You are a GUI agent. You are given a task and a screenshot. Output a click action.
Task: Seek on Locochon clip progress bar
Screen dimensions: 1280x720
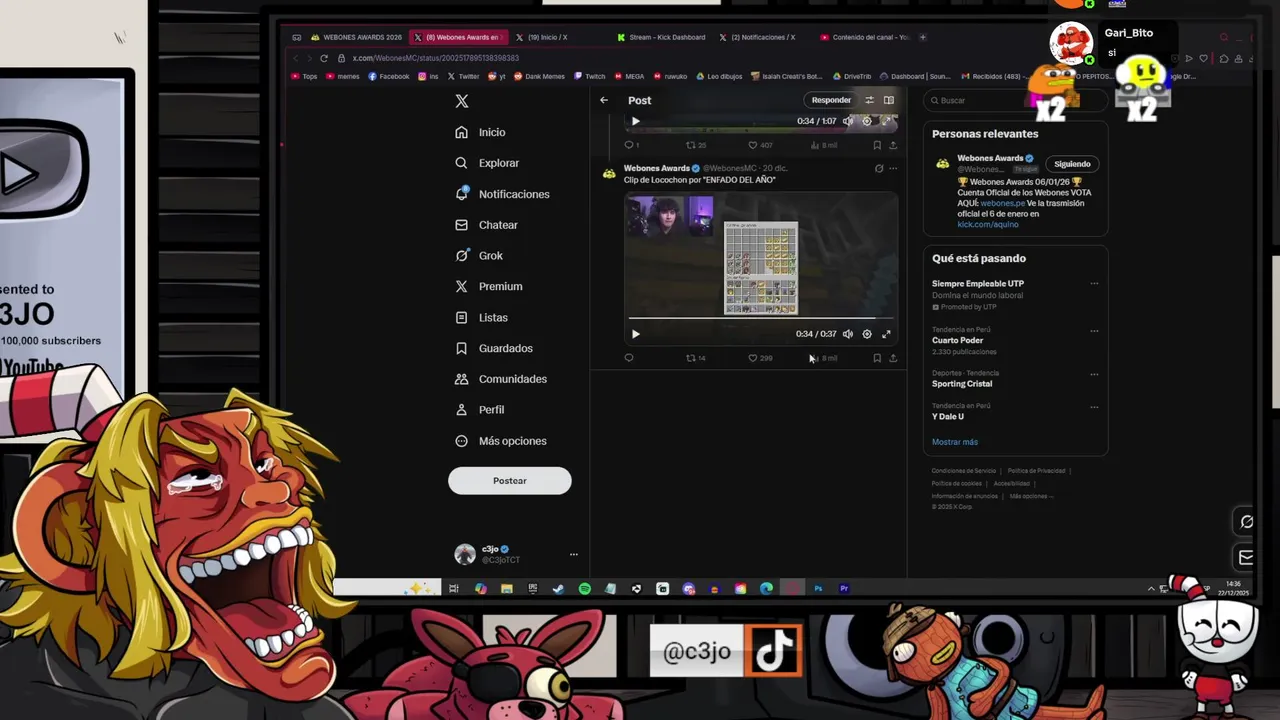(761, 319)
